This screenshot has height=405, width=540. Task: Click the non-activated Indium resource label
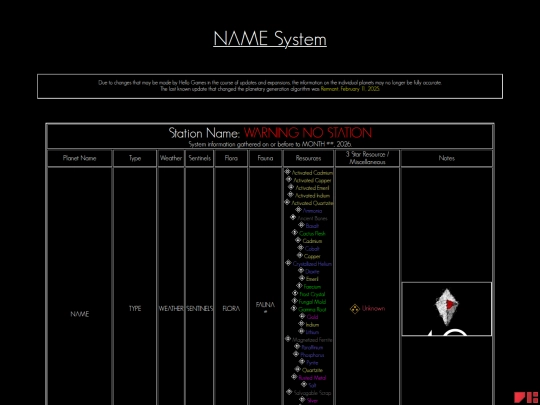click(x=312, y=324)
